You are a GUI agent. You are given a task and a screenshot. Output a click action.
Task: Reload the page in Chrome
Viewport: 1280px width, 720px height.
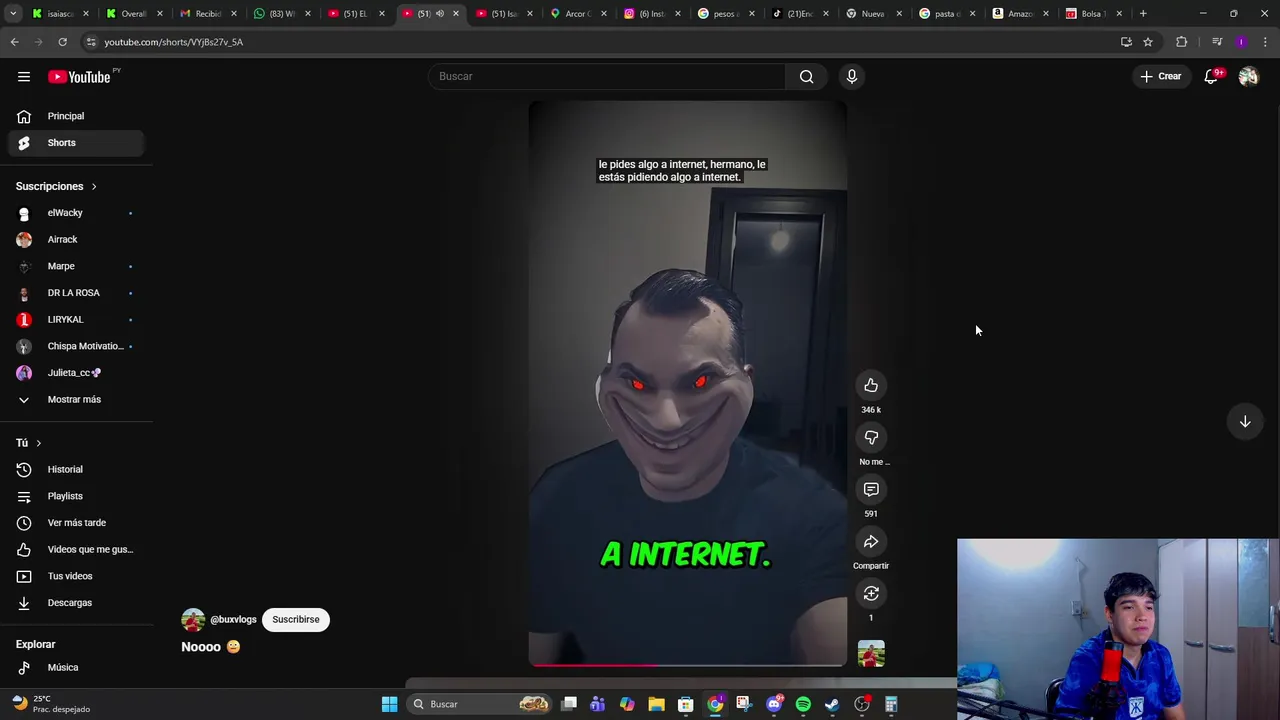pyautogui.click(x=62, y=42)
